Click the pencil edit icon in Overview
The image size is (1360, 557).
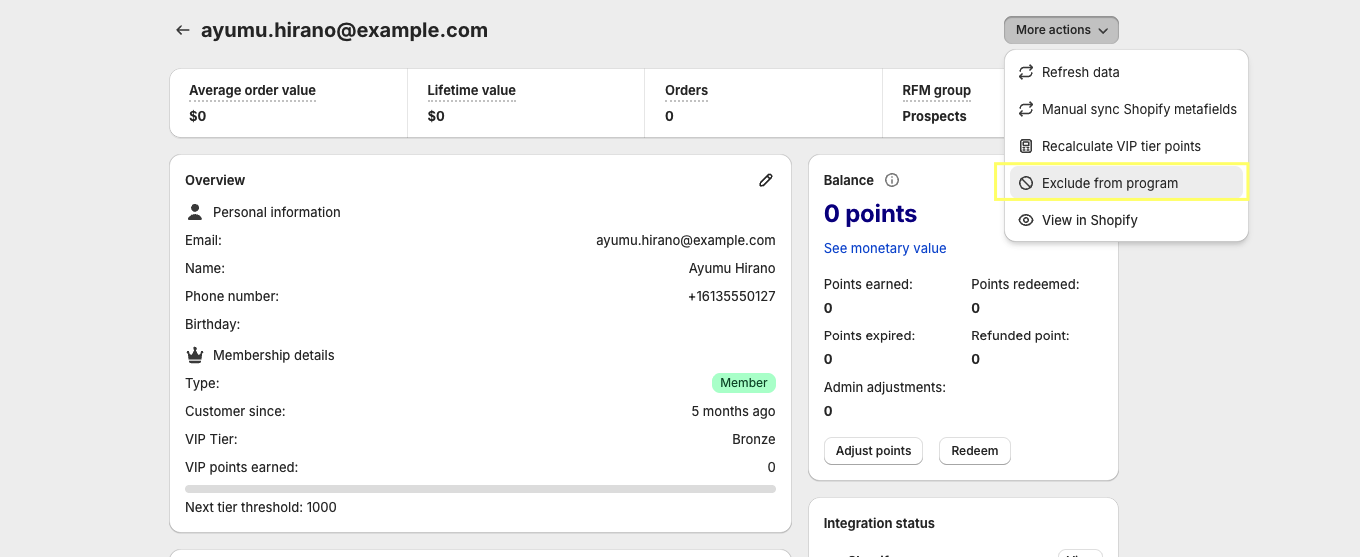click(x=766, y=180)
